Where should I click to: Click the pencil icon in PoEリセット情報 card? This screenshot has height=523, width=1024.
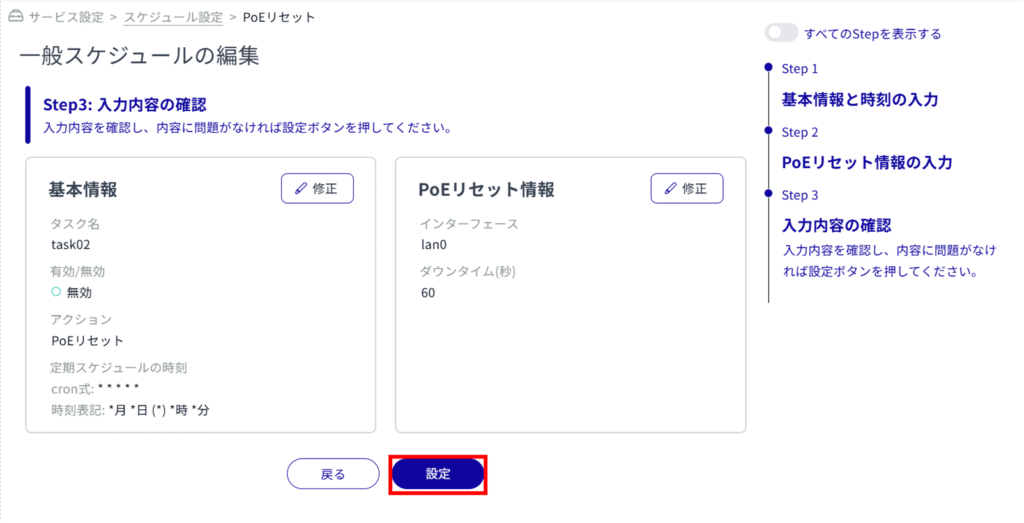[x=670, y=188]
